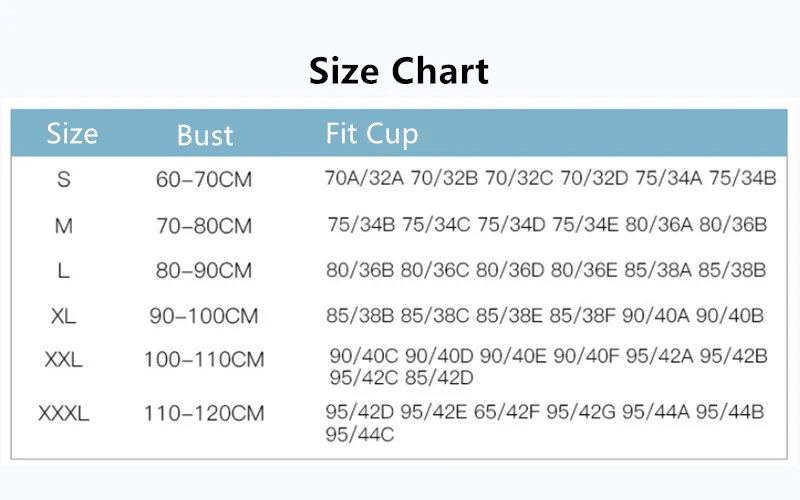Viewport: 800px width, 500px height.
Task: Click the 70A/32A cup size
Action: pyautogui.click(x=365, y=179)
